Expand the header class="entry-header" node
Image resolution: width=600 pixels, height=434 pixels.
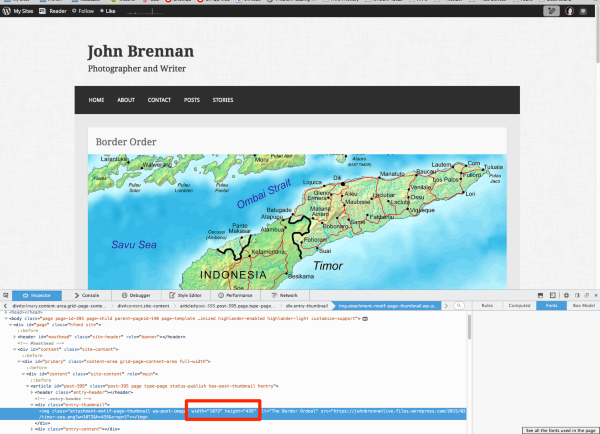[x=32, y=392]
